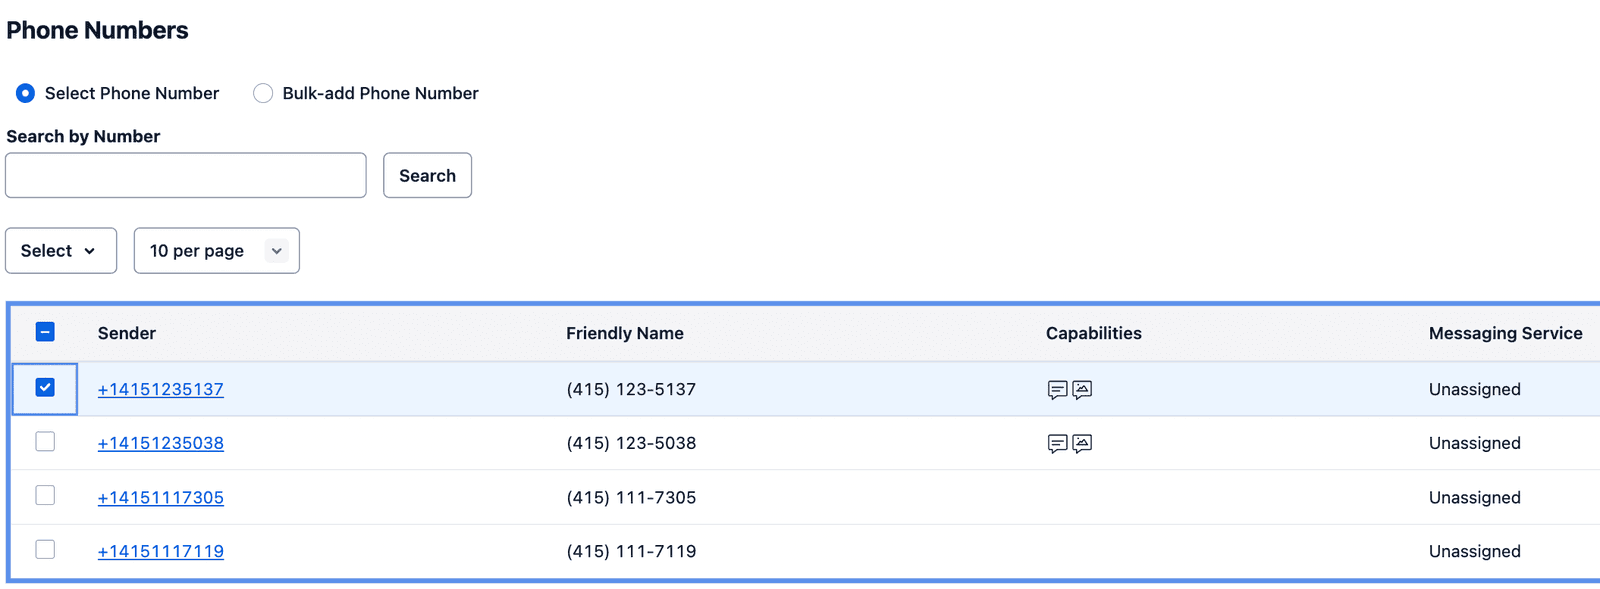Select the Select Phone Number option
The height and width of the screenshot is (589, 1600).
click(24, 93)
